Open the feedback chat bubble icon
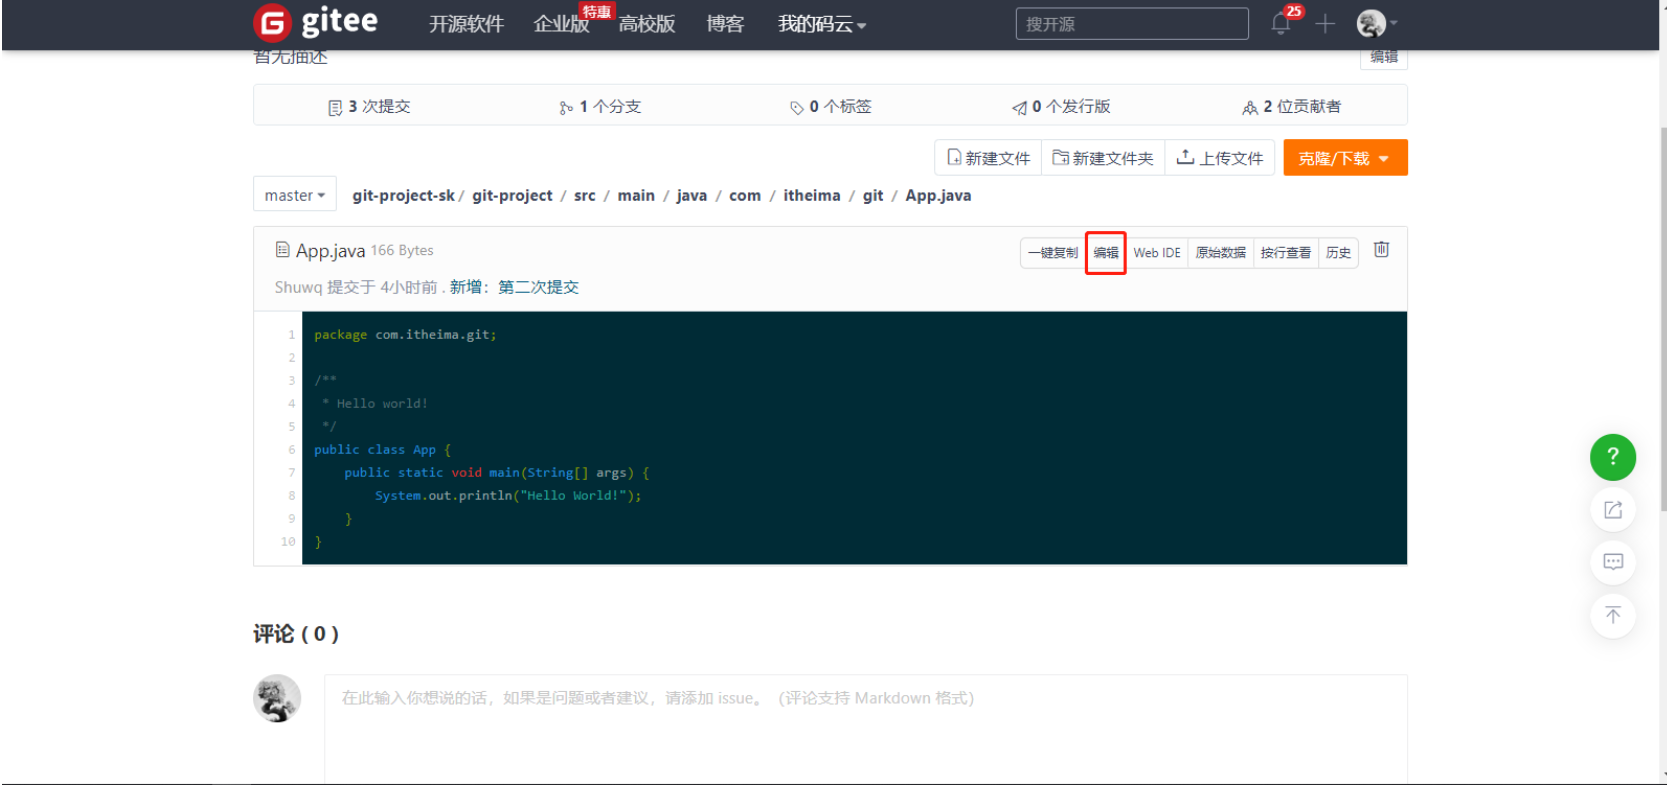 pos(1612,562)
